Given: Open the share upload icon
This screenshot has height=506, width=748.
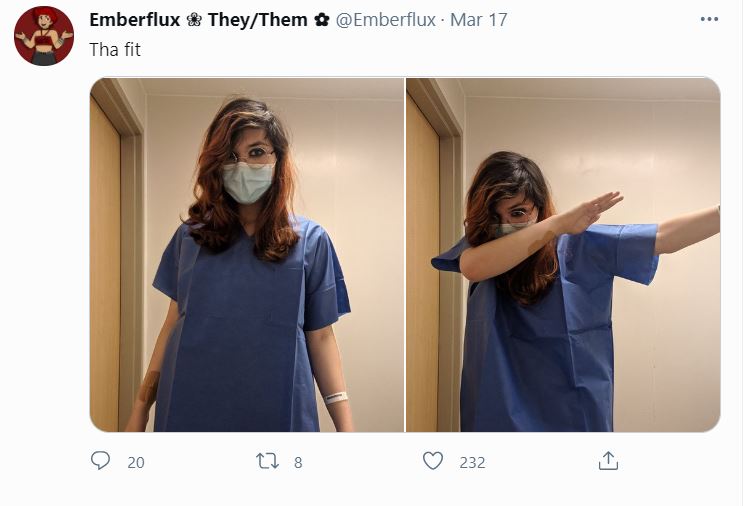Looking at the screenshot, I should click(x=608, y=461).
